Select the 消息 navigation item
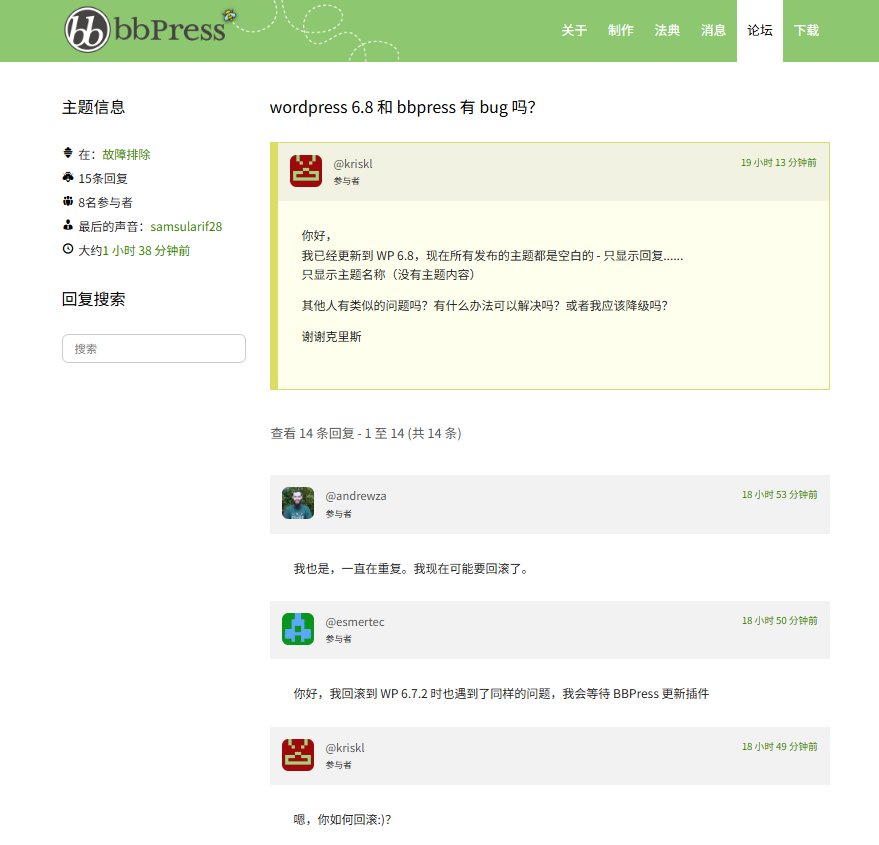This screenshot has width=879, height=845. (713, 31)
